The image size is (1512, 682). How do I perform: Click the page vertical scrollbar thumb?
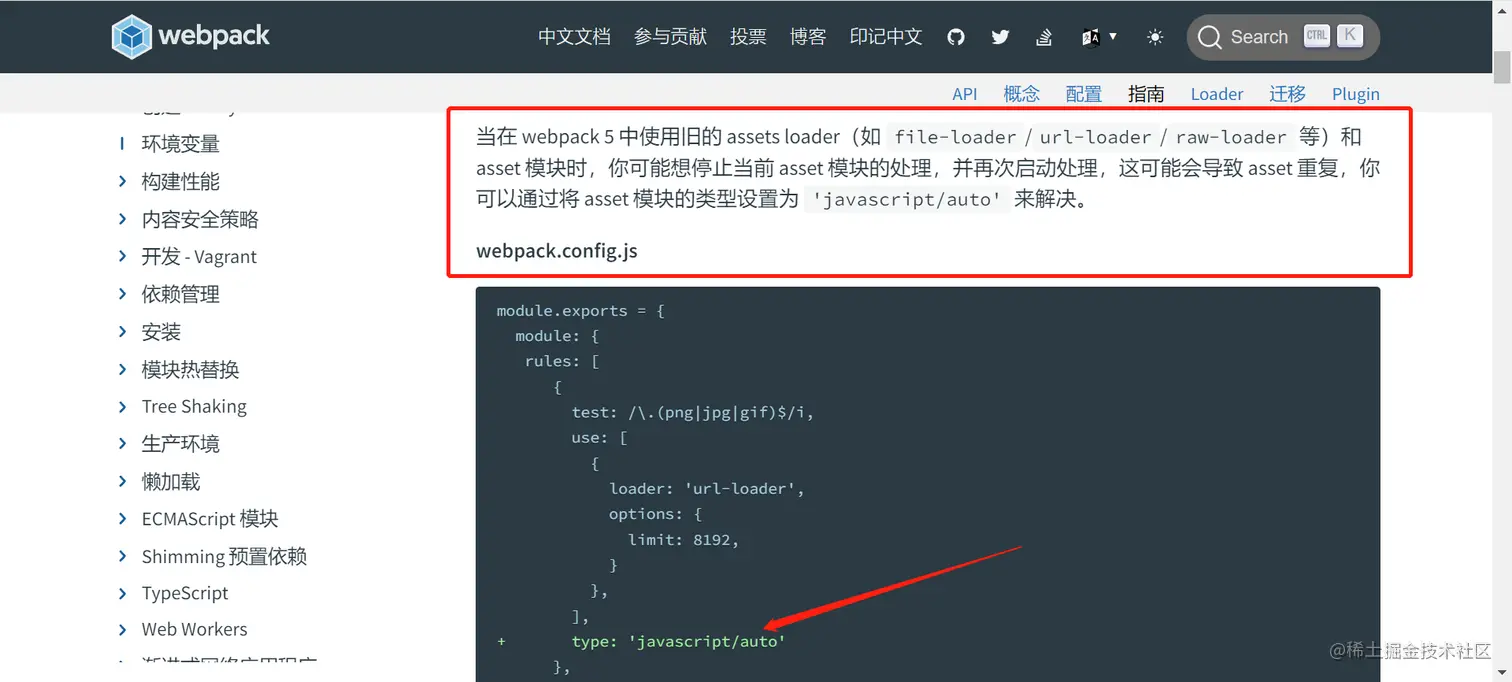[x=1501, y=67]
